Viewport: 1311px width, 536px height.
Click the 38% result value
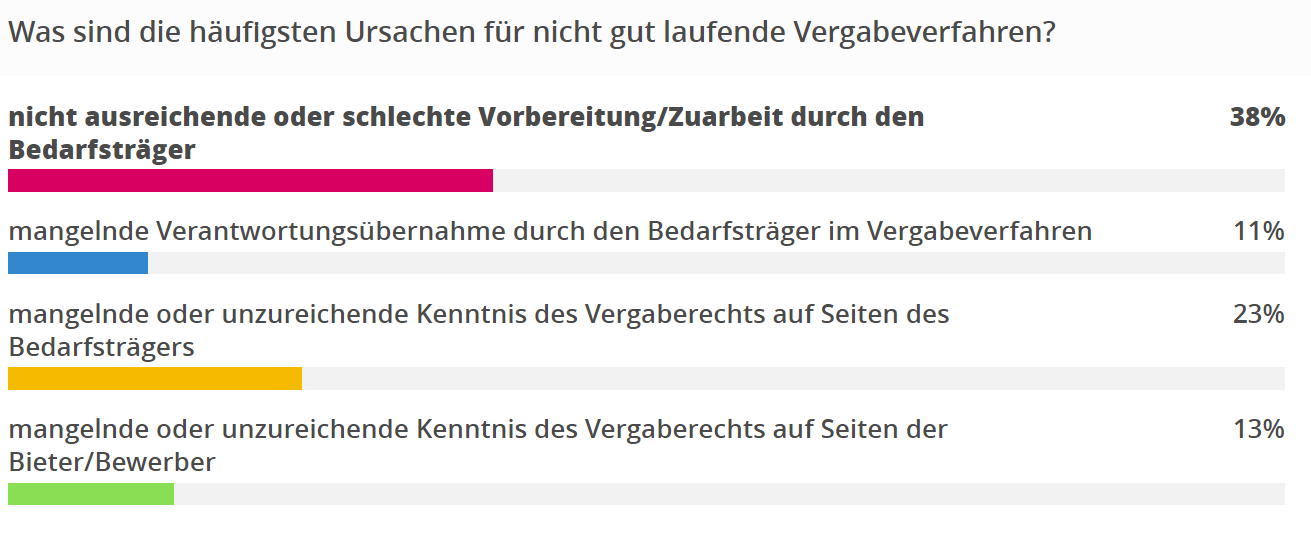click(x=1257, y=117)
